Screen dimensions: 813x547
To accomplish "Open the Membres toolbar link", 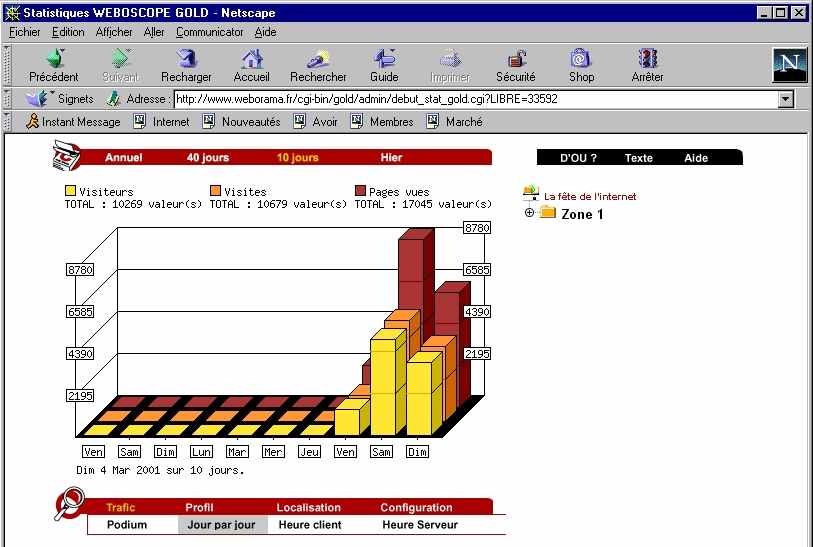I will coord(382,122).
